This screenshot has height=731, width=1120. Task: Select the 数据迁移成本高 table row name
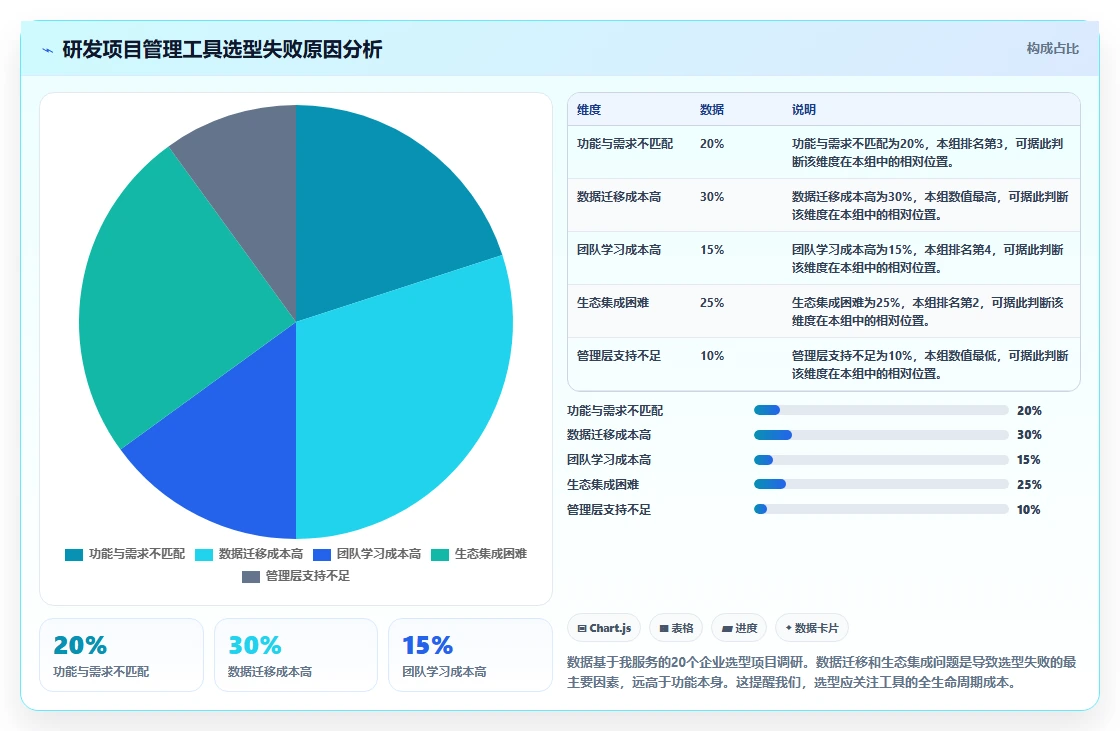(x=619, y=197)
